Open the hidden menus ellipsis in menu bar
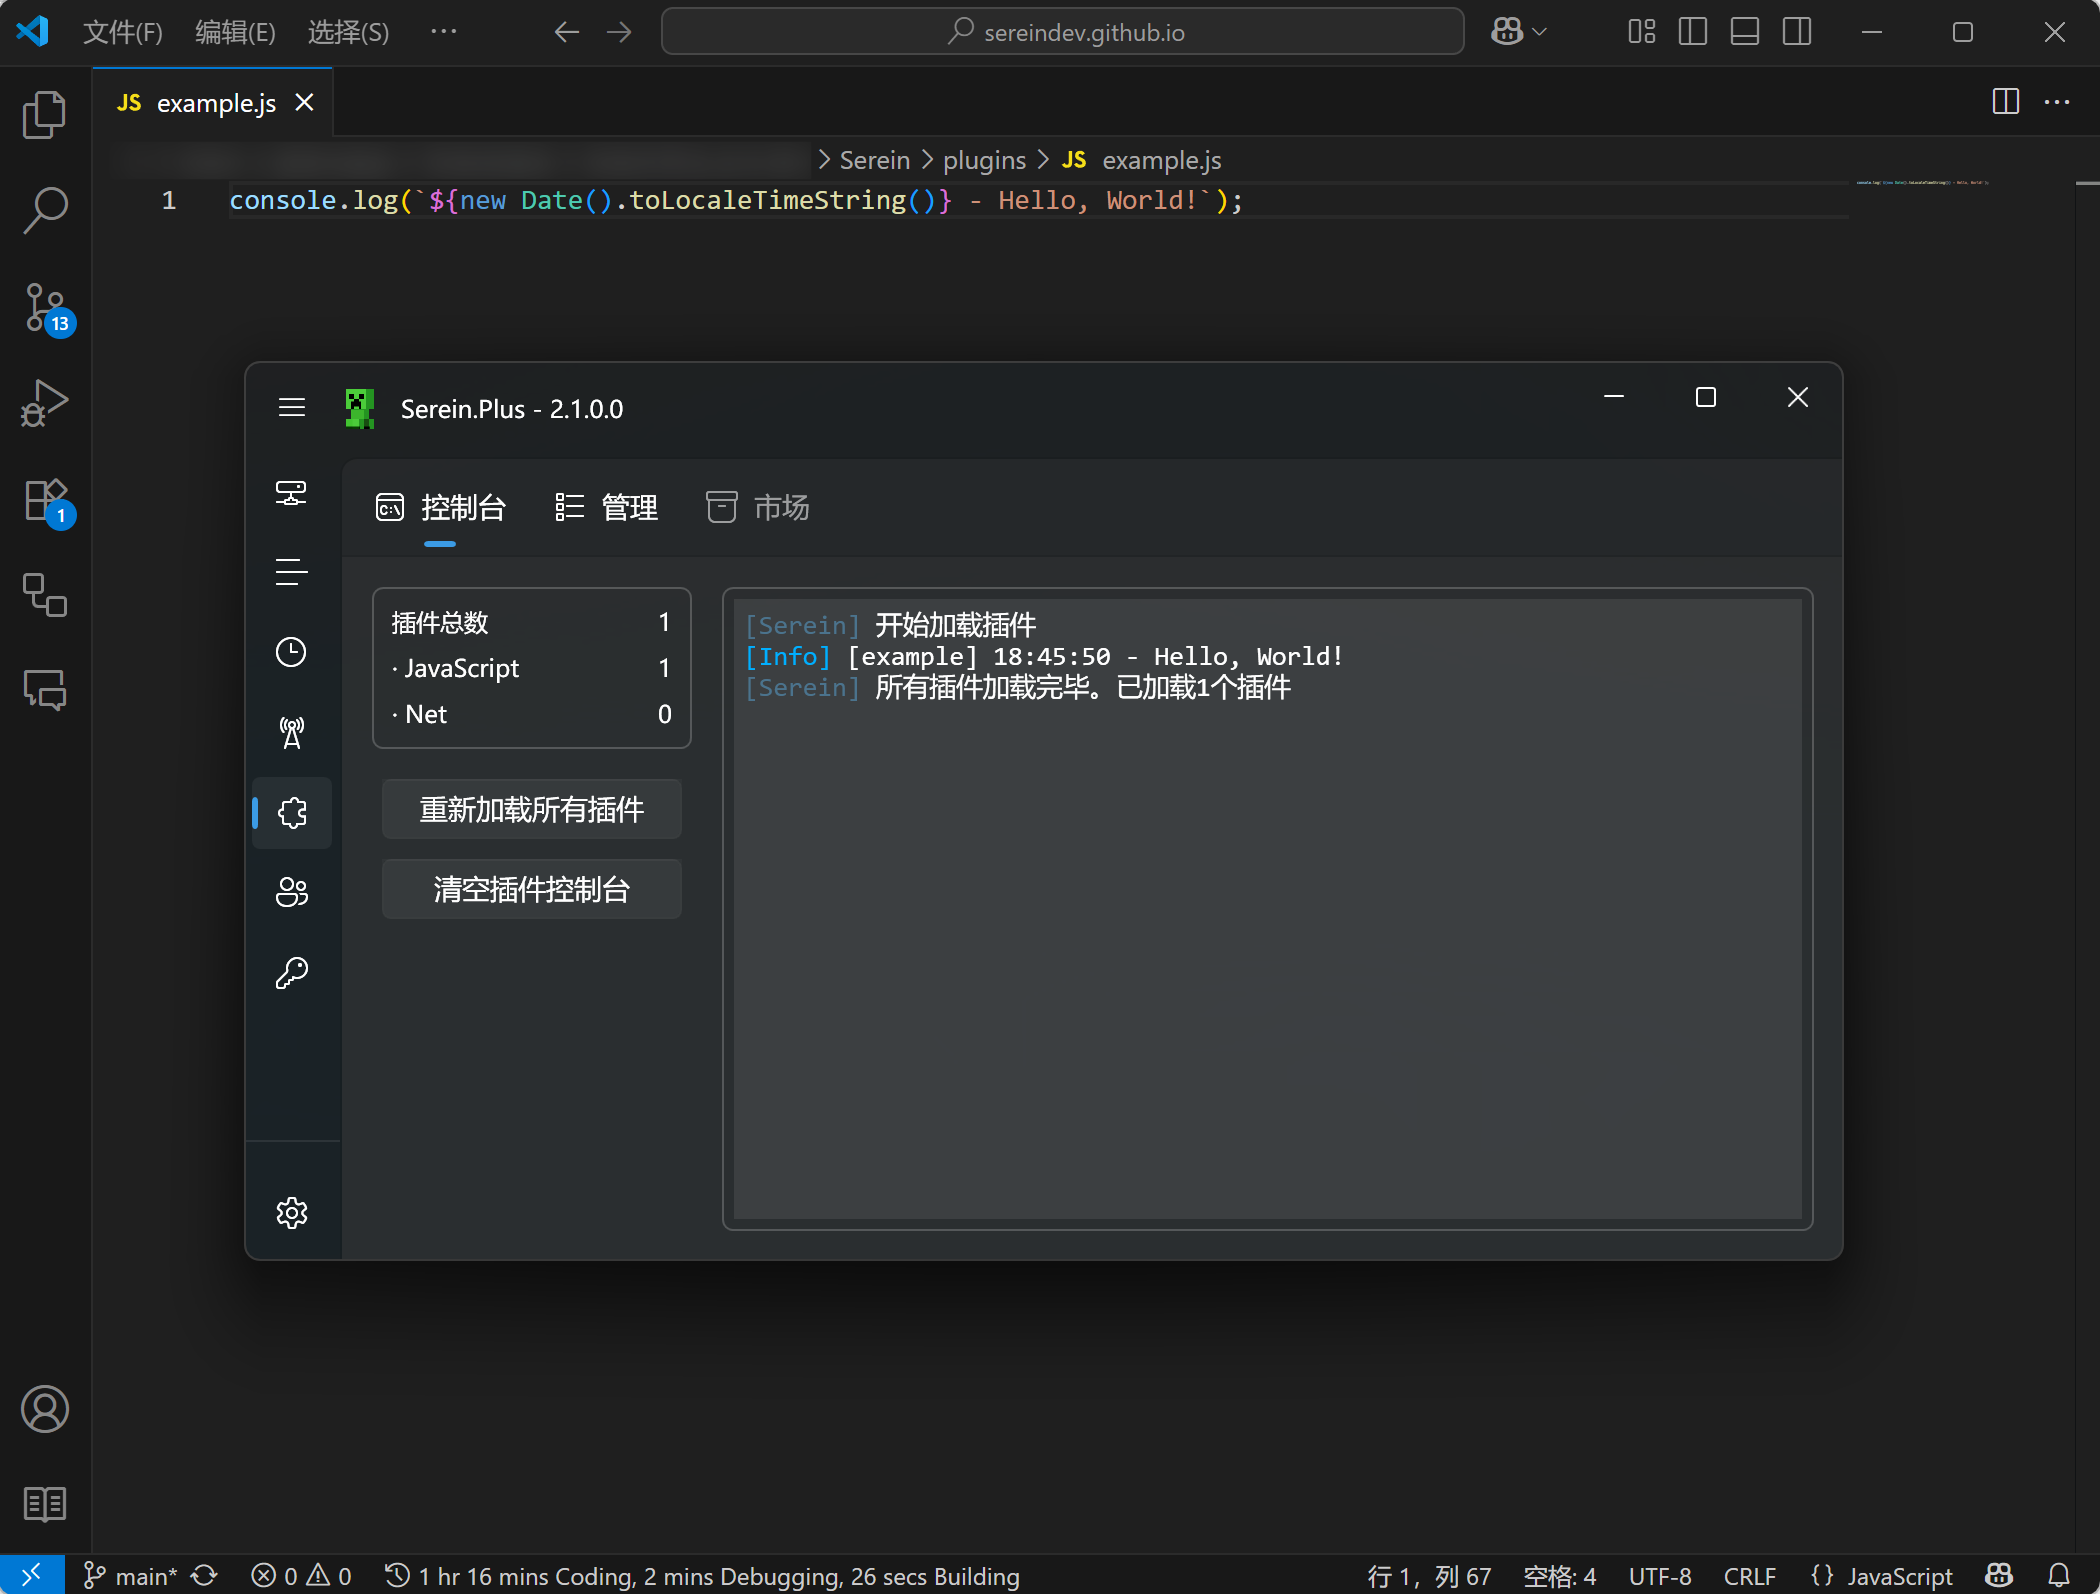Image resolution: width=2100 pixels, height=1594 pixels. (443, 32)
